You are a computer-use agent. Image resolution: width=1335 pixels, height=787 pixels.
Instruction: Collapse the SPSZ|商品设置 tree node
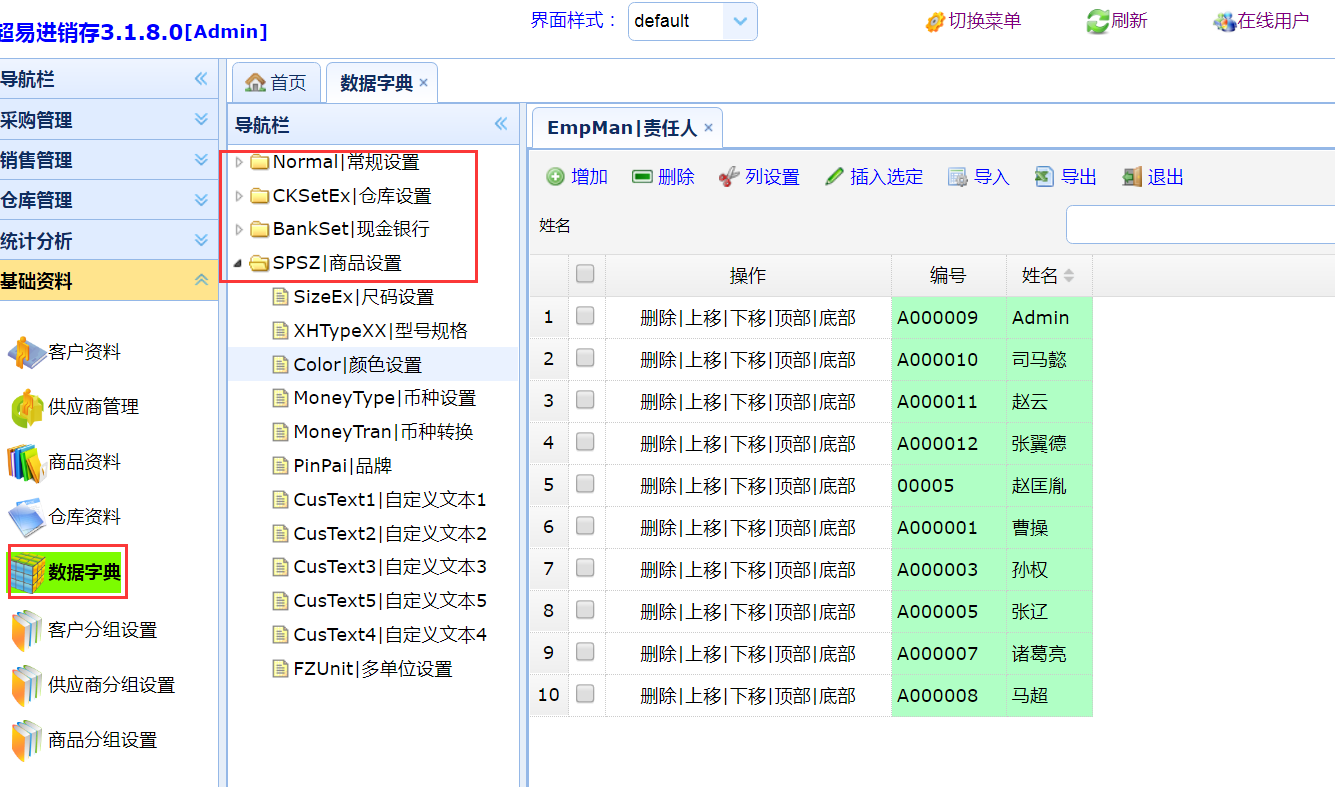pos(238,264)
